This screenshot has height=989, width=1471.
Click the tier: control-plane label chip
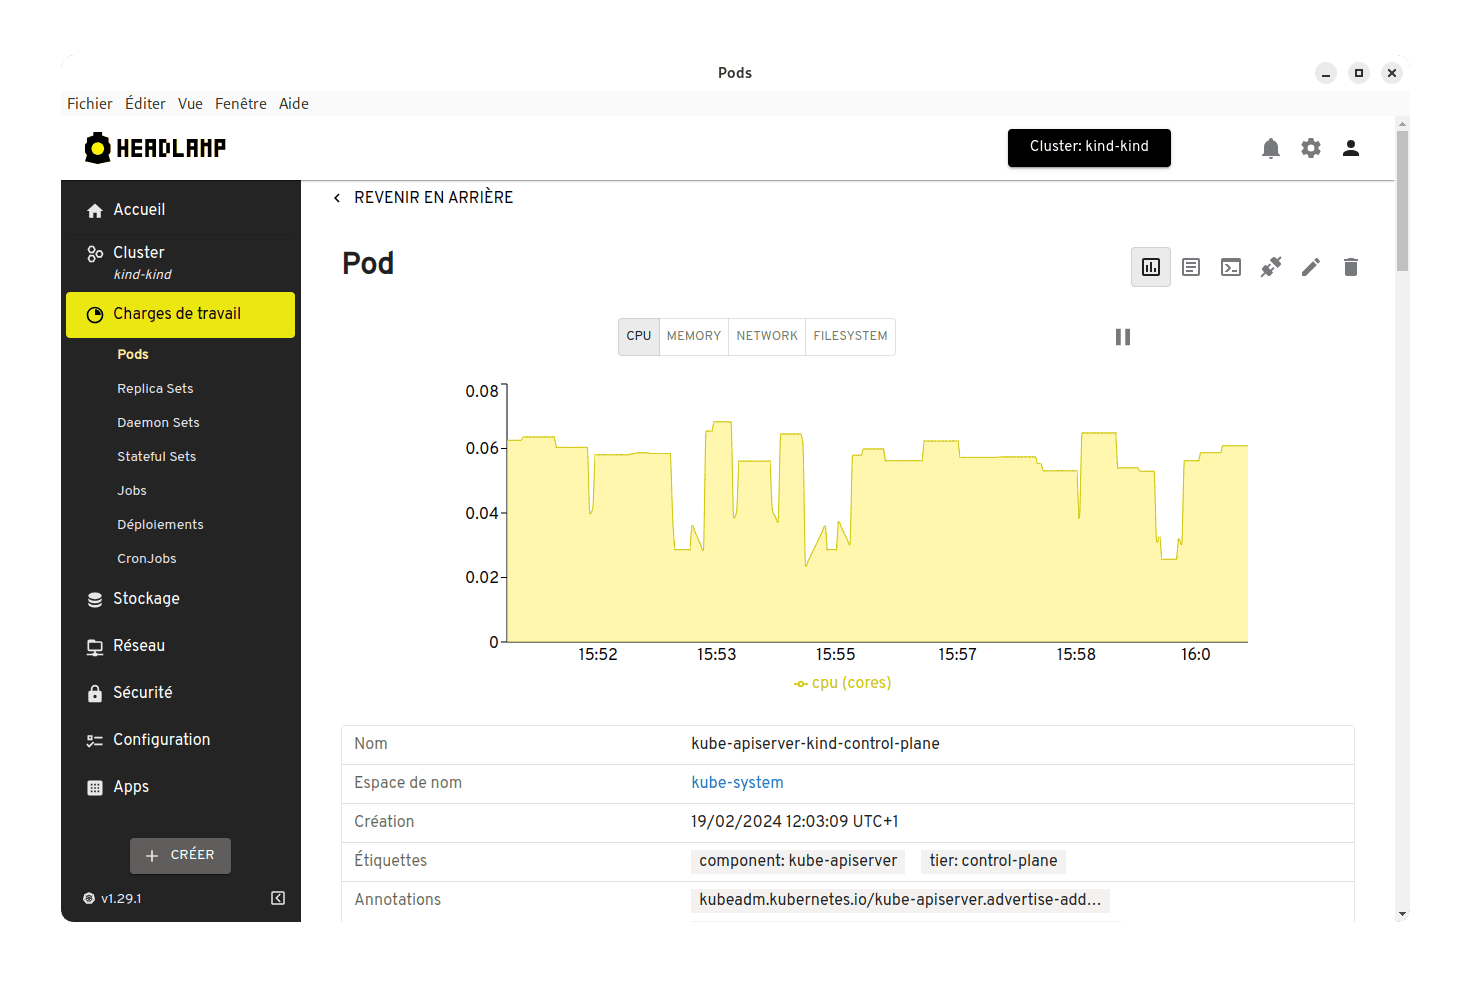tap(993, 861)
